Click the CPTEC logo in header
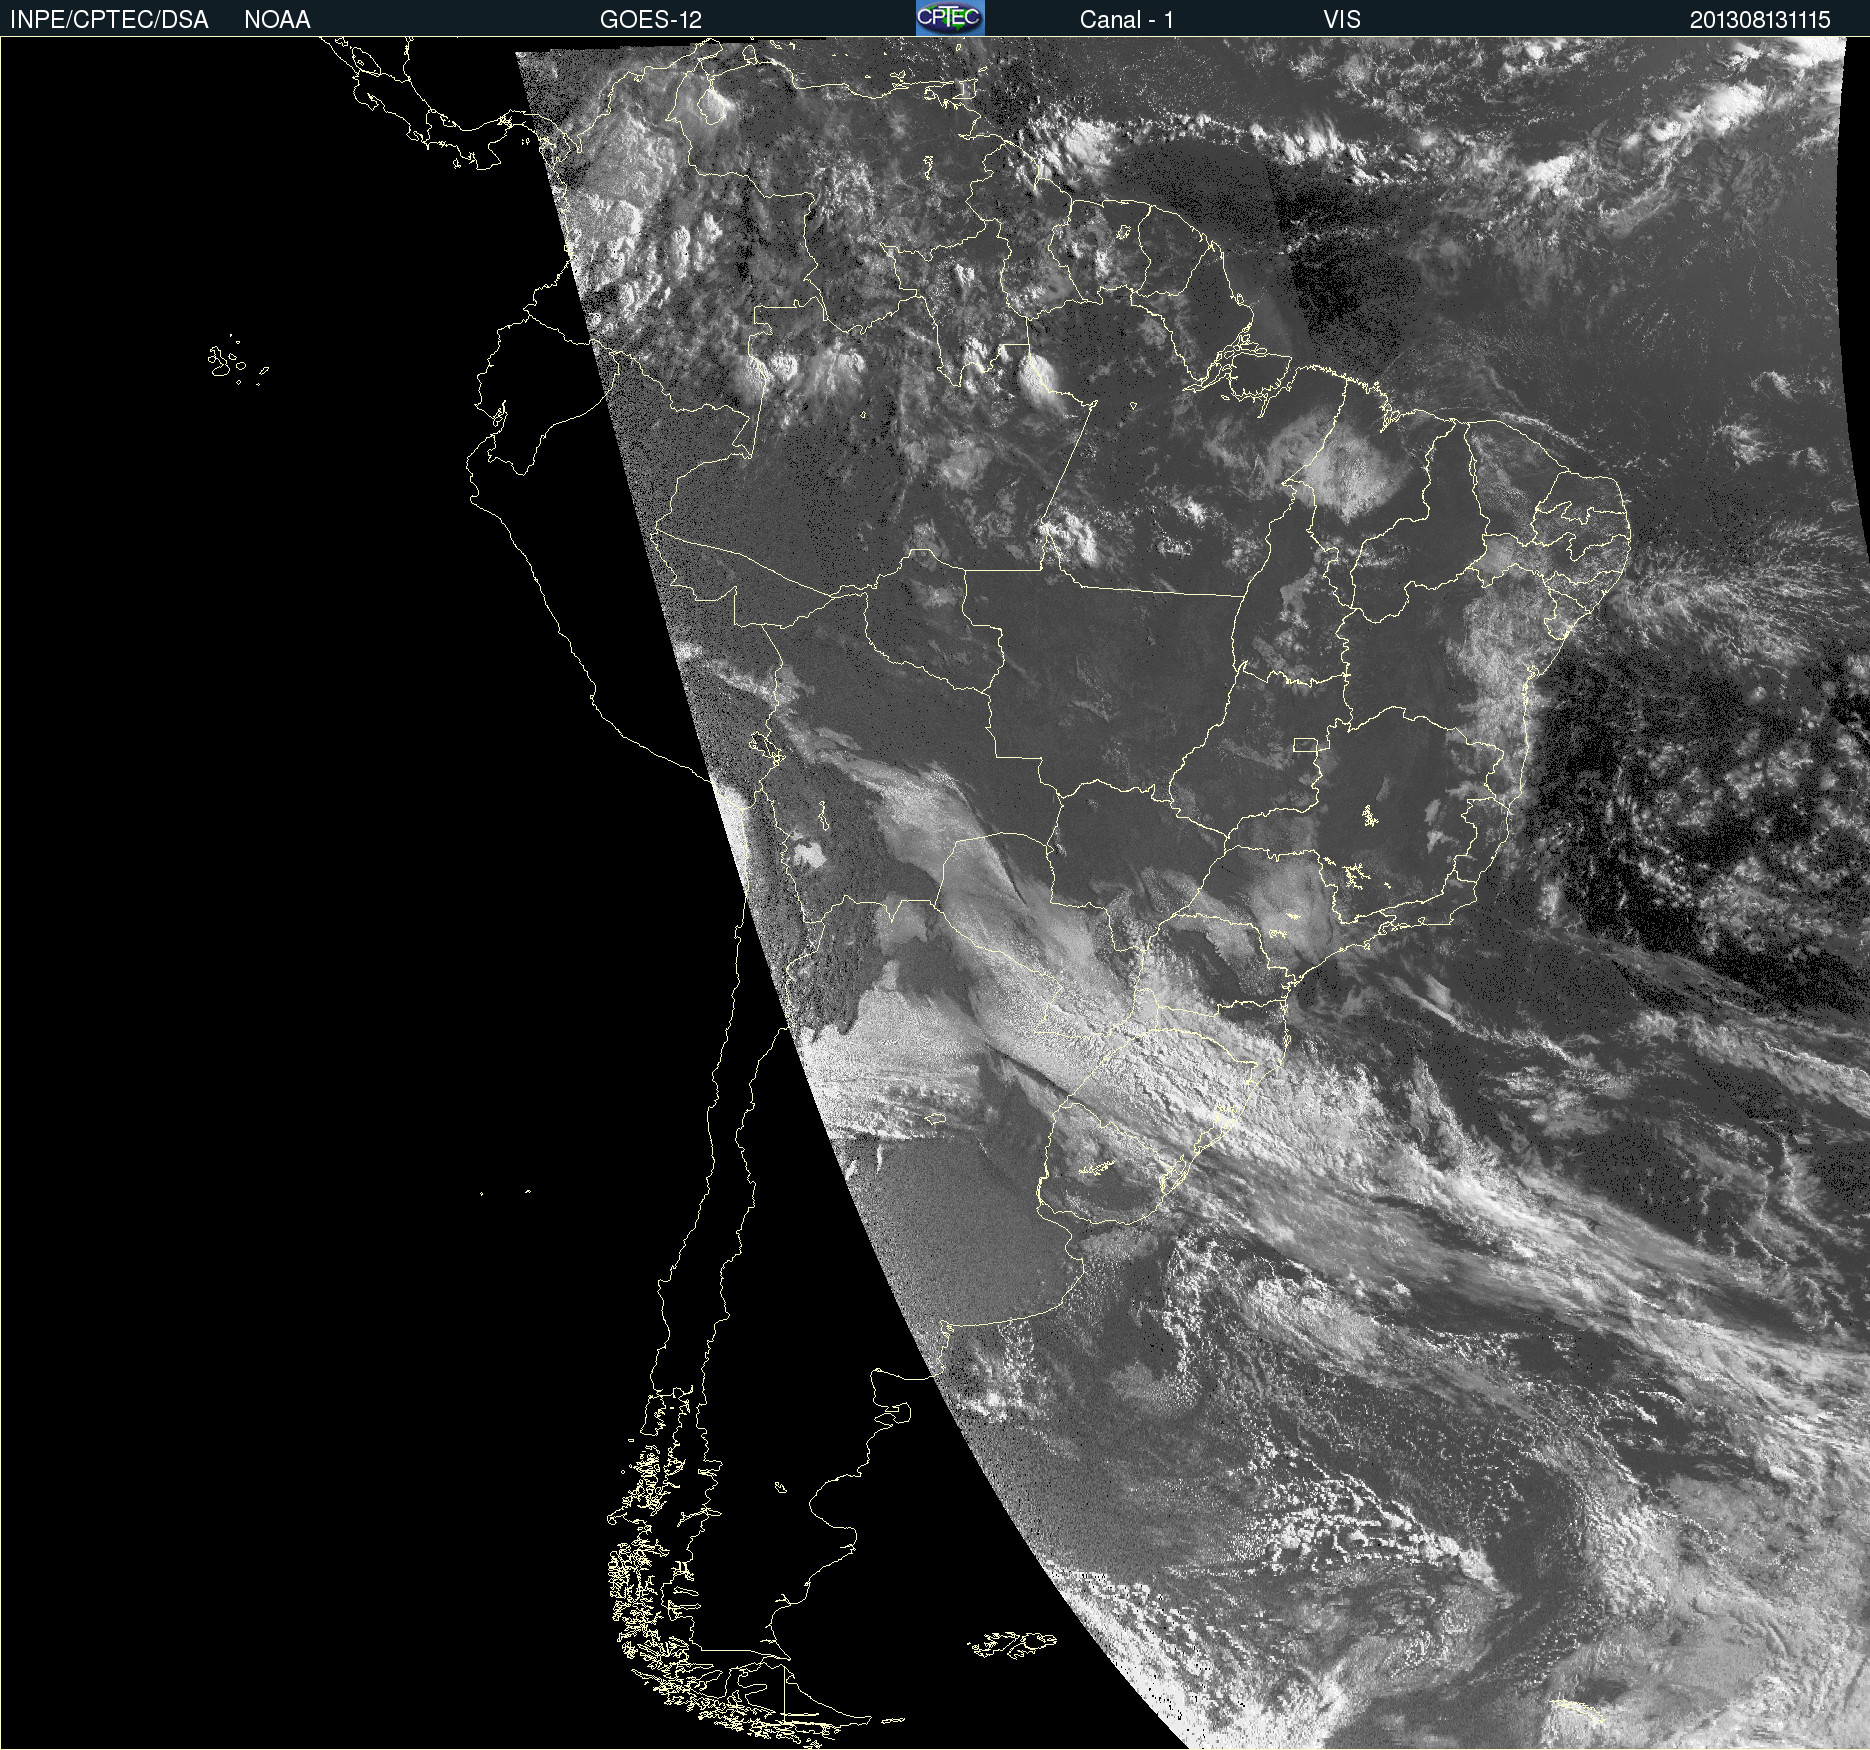 point(950,18)
